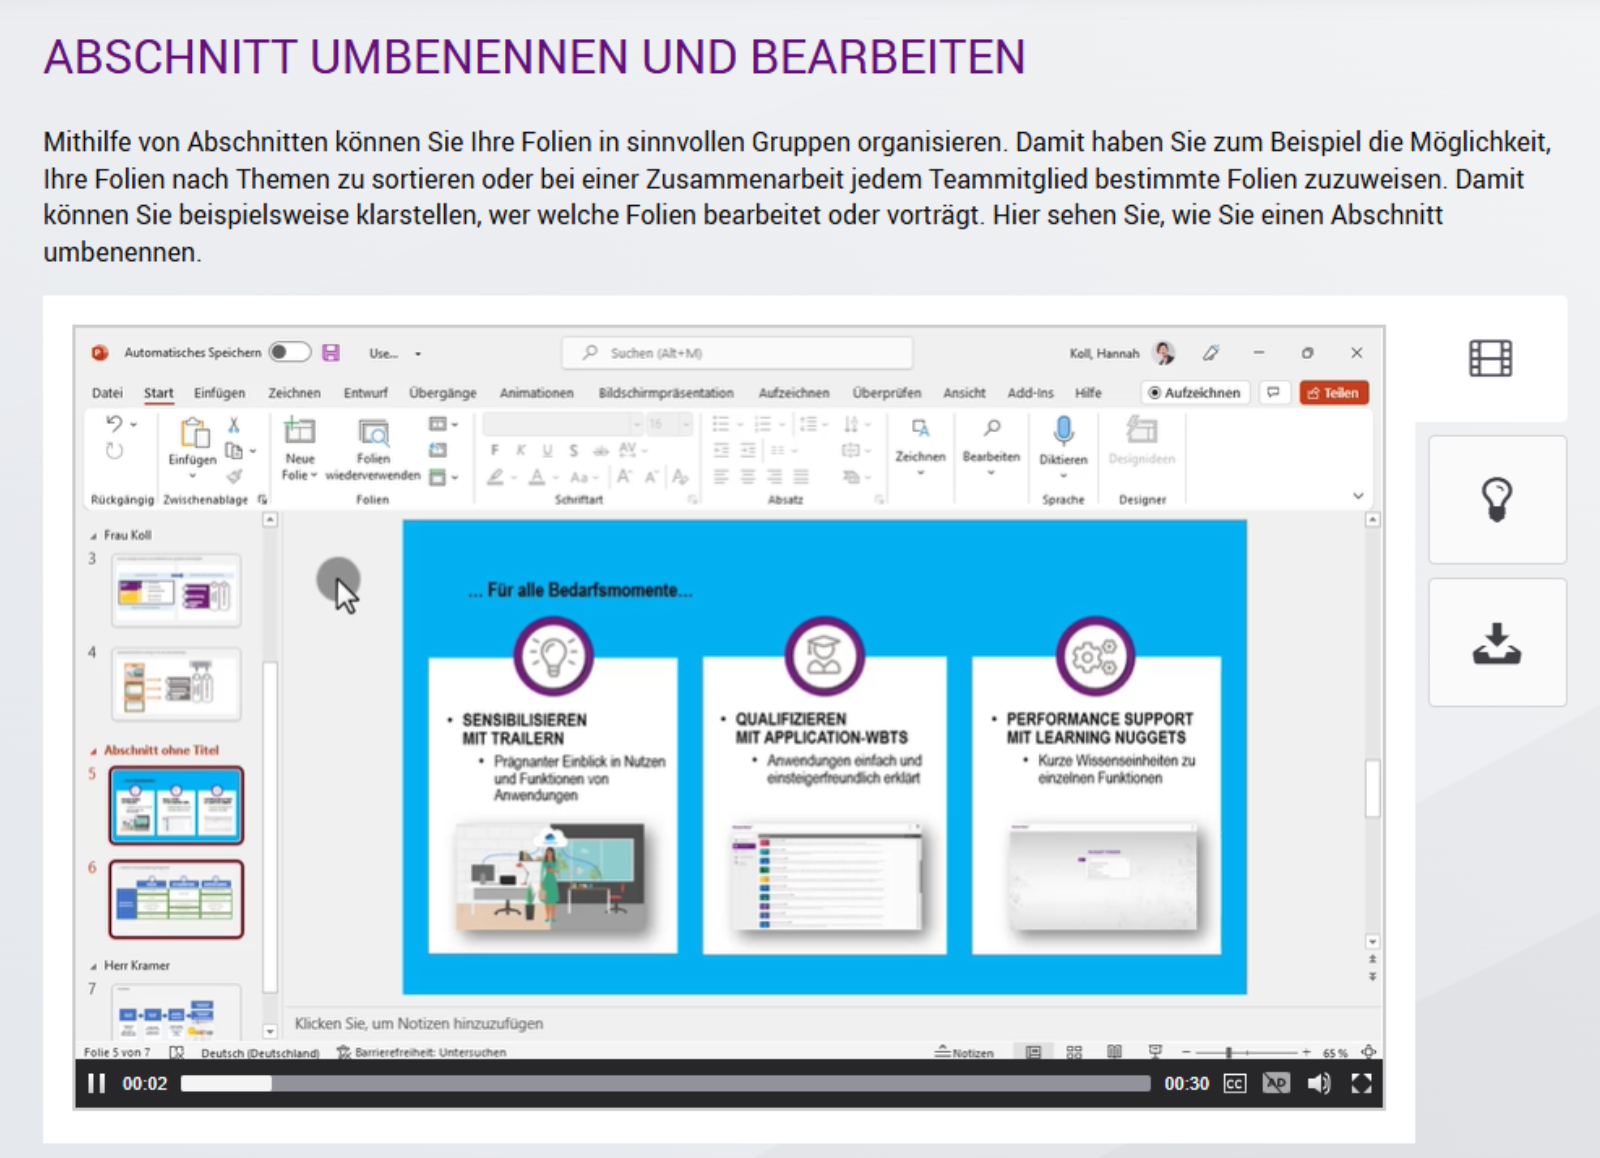Image resolution: width=1600 pixels, height=1158 pixels.
Task: Click the Aufzeichnen button
Action: (1194, 393)
